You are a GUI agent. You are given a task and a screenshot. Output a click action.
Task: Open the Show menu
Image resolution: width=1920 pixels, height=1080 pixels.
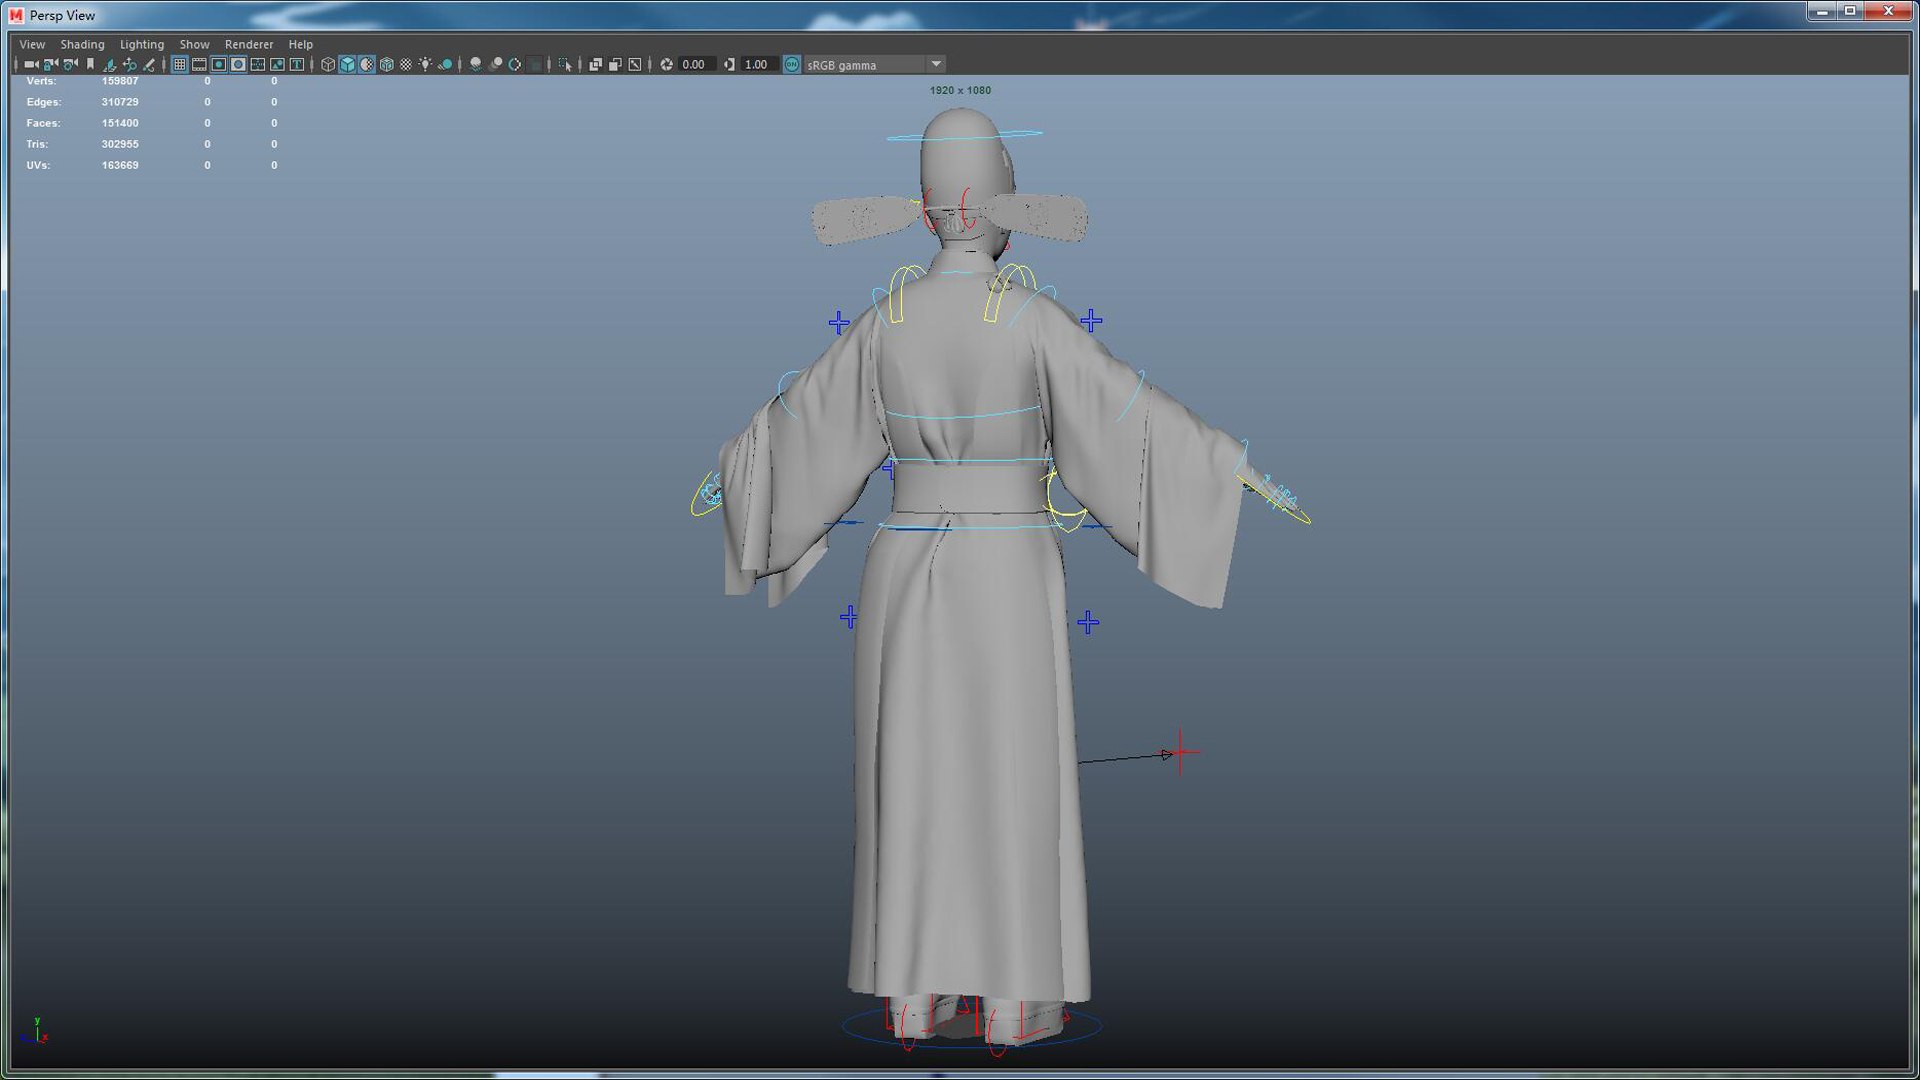pos(194,44)
